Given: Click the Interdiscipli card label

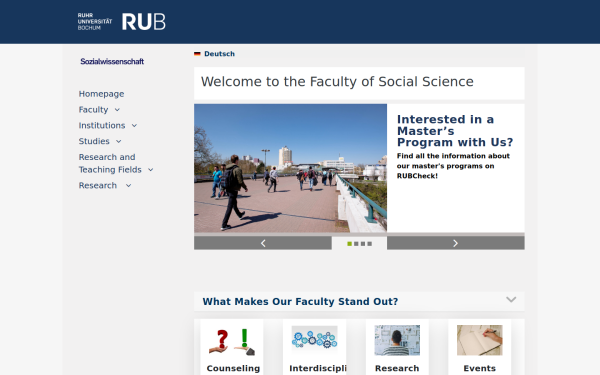Looking at the screenshot, I should coord(318,368).
